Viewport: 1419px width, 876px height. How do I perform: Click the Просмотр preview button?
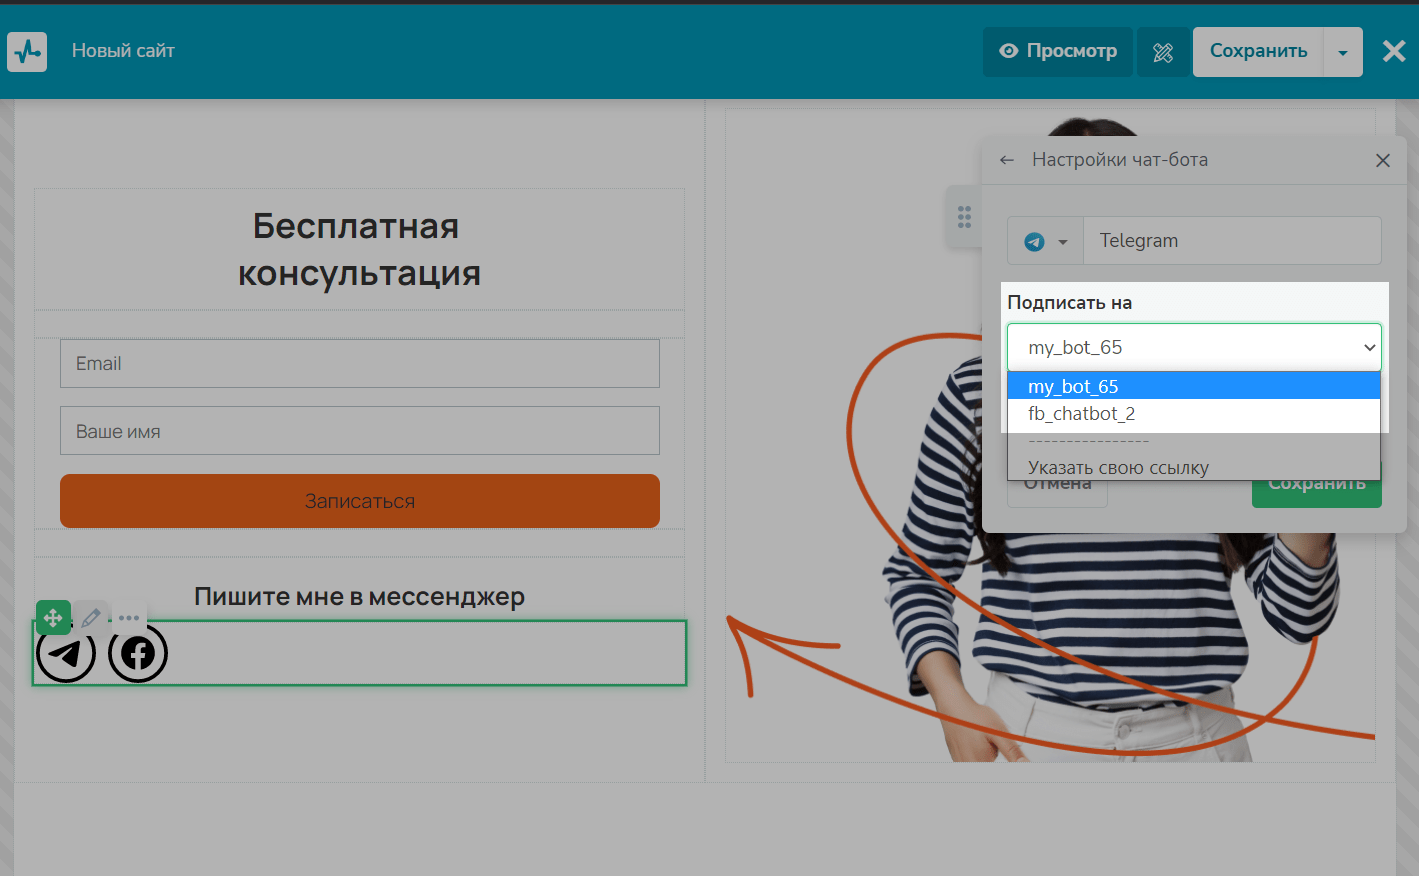1058,52
